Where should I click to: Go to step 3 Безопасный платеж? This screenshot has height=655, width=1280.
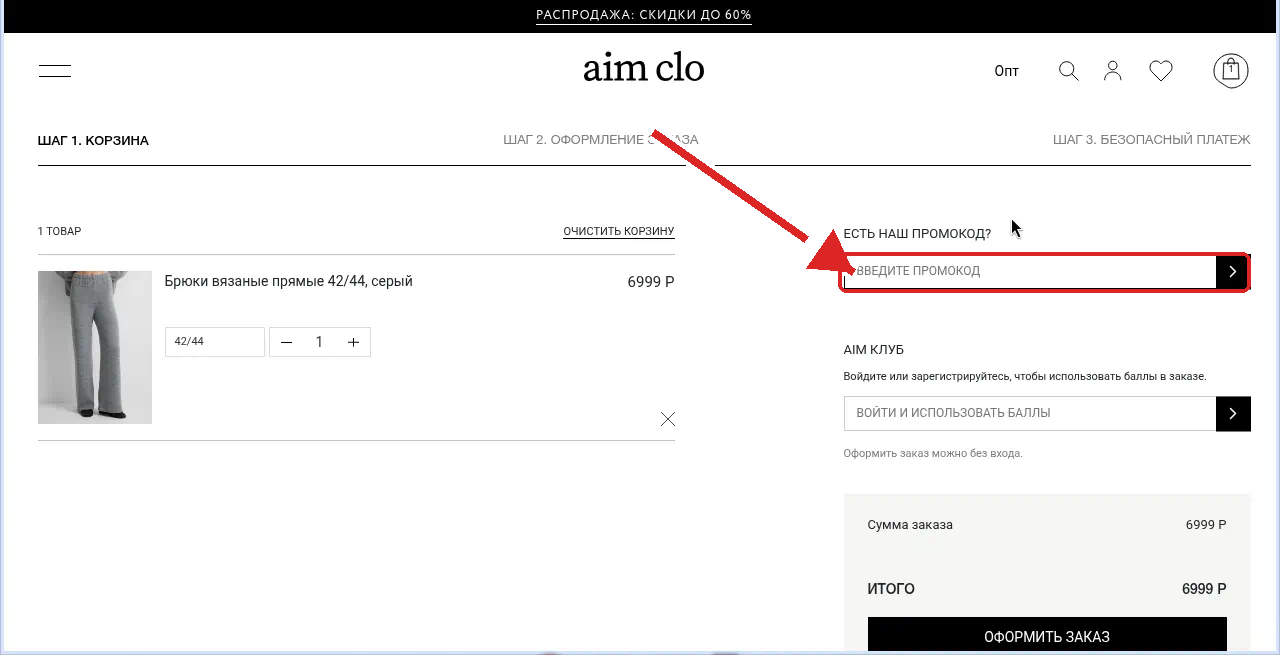1152,140
